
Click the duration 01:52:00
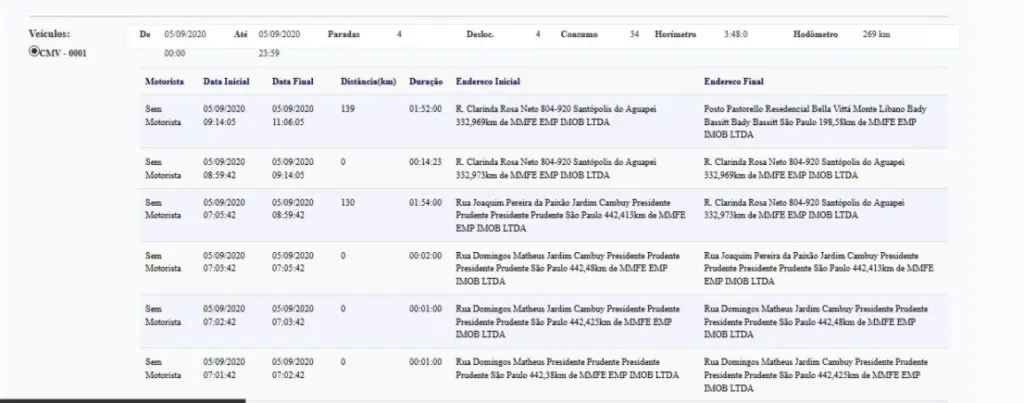click(425, 109)
